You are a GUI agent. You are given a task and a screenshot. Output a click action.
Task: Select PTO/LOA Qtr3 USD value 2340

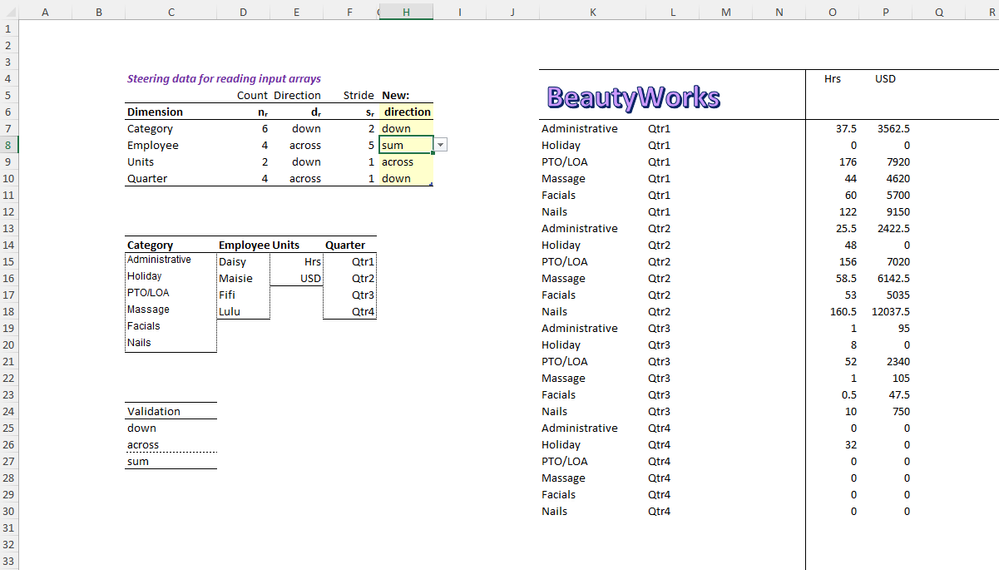coord(898,361)
